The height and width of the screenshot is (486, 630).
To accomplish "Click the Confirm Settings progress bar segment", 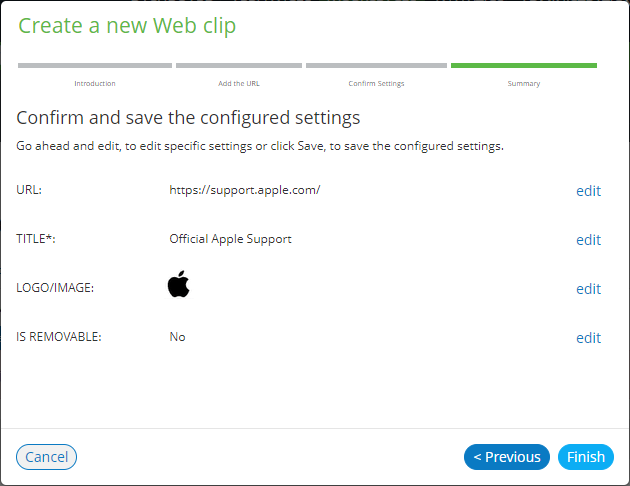I will point(376,65).
